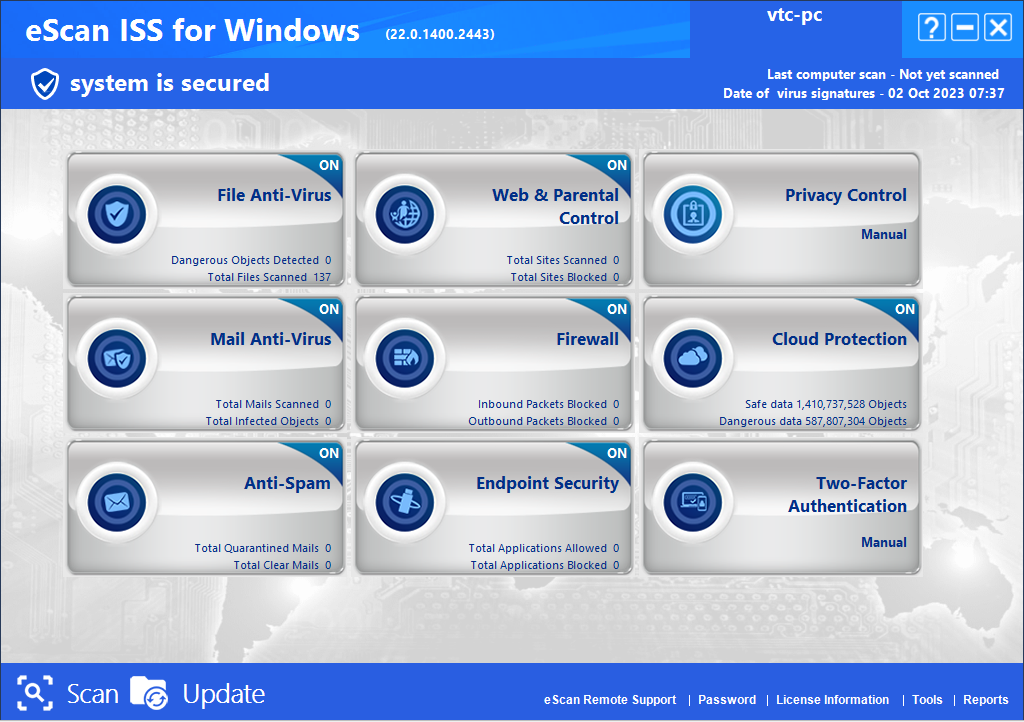This screenshot has width=1024, height=722.
Task: Open the Anti-Spam envelope icon
Action: pyautogui.click(x=117, y=501)
